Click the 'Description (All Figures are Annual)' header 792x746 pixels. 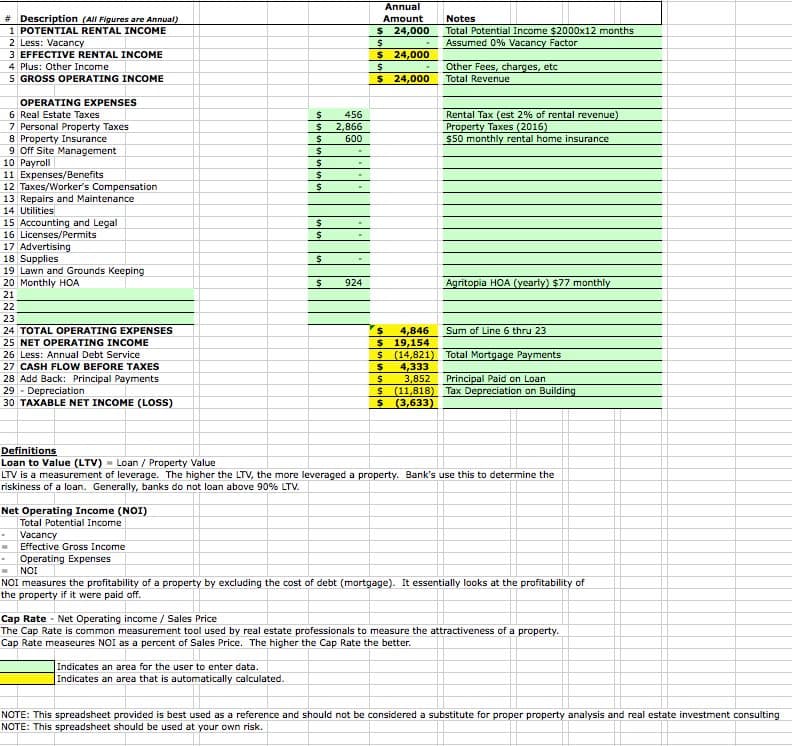coord(98,19)
